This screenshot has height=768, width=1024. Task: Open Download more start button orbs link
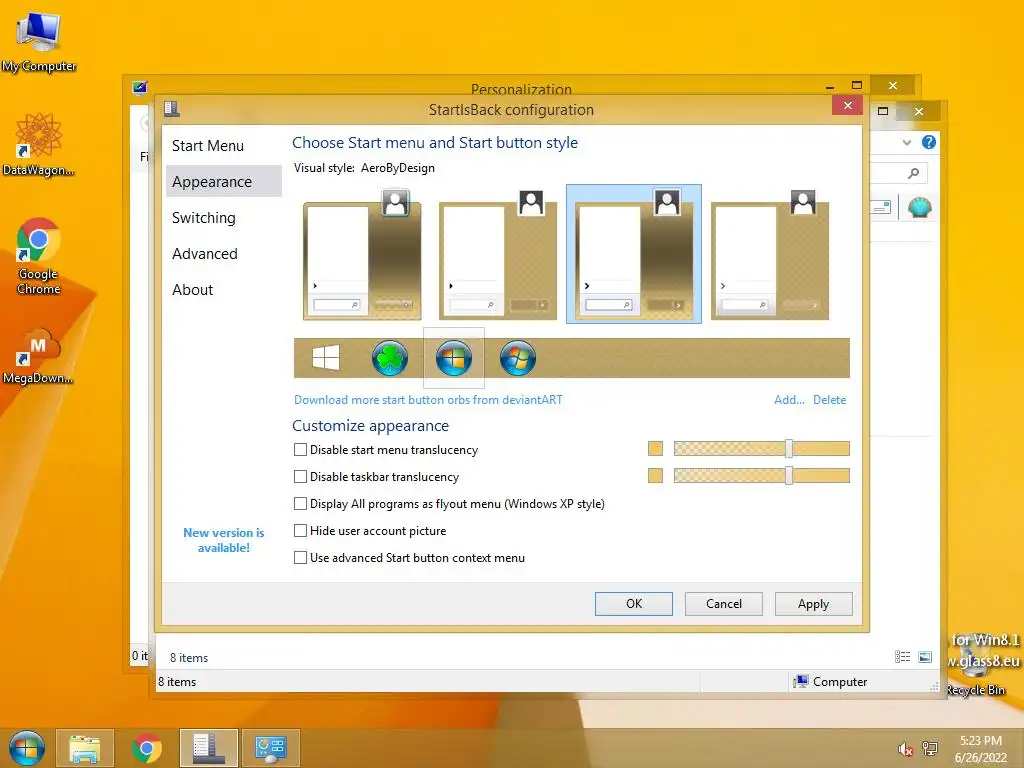[428, 400]
